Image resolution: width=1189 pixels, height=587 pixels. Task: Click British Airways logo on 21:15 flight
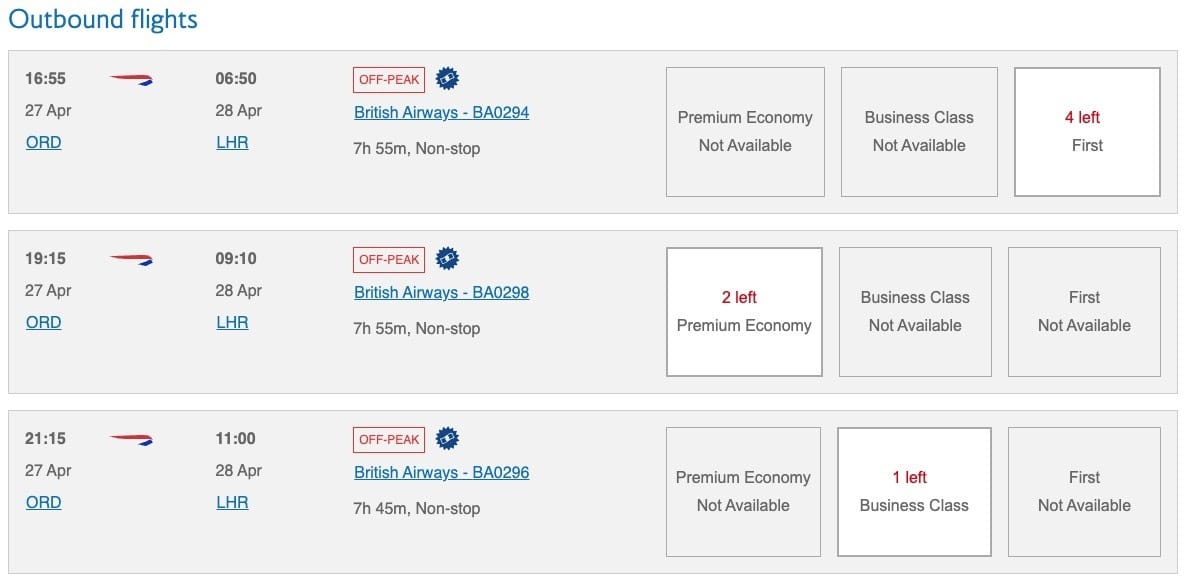(x=131, y=439)
